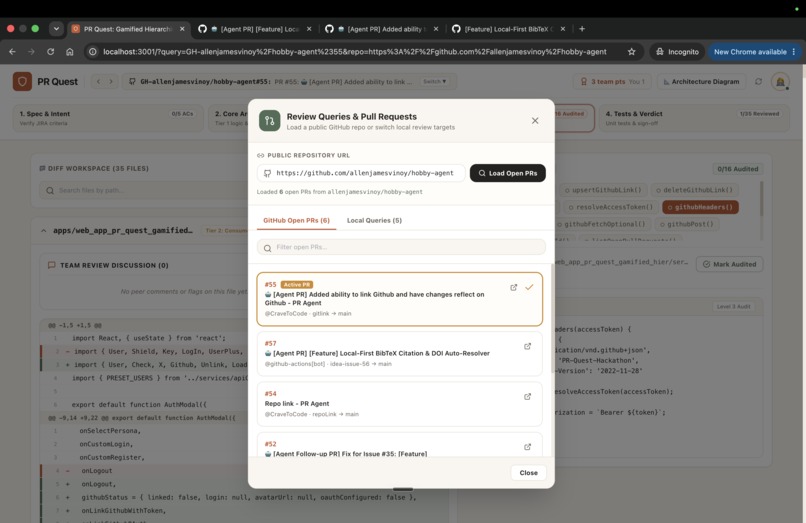Go to previous PR with left chevron
The width and height of the screenshot is (806, 523).
click(x=99, y=81)
